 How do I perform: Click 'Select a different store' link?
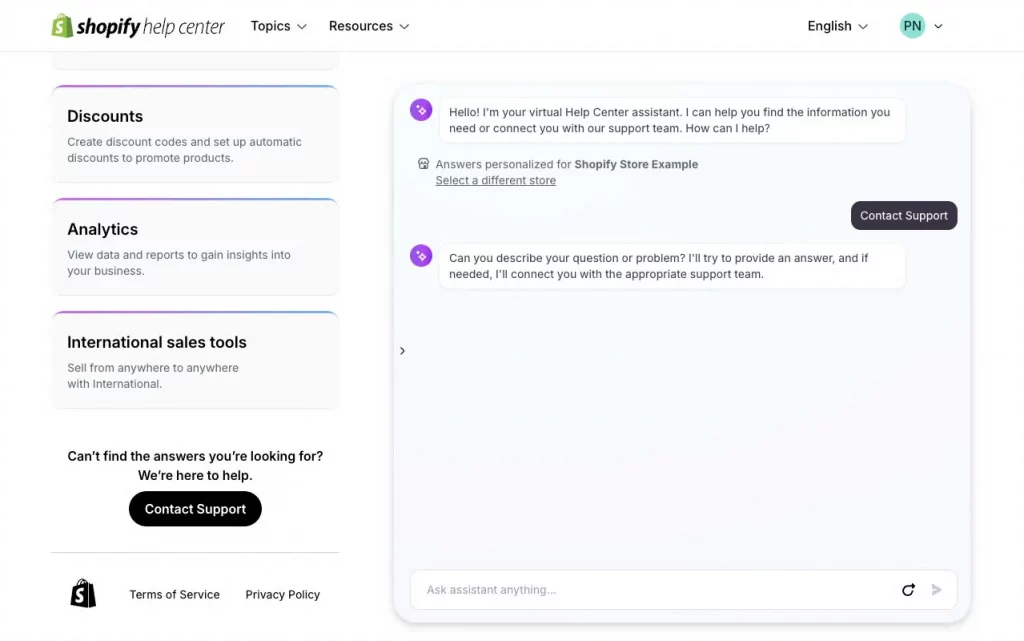click(496, 180)
